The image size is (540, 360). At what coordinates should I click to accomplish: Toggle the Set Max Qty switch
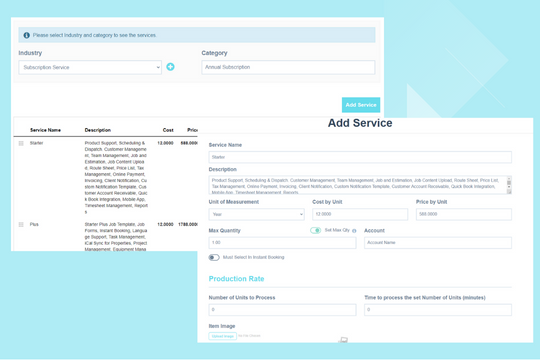coord(315,230)
